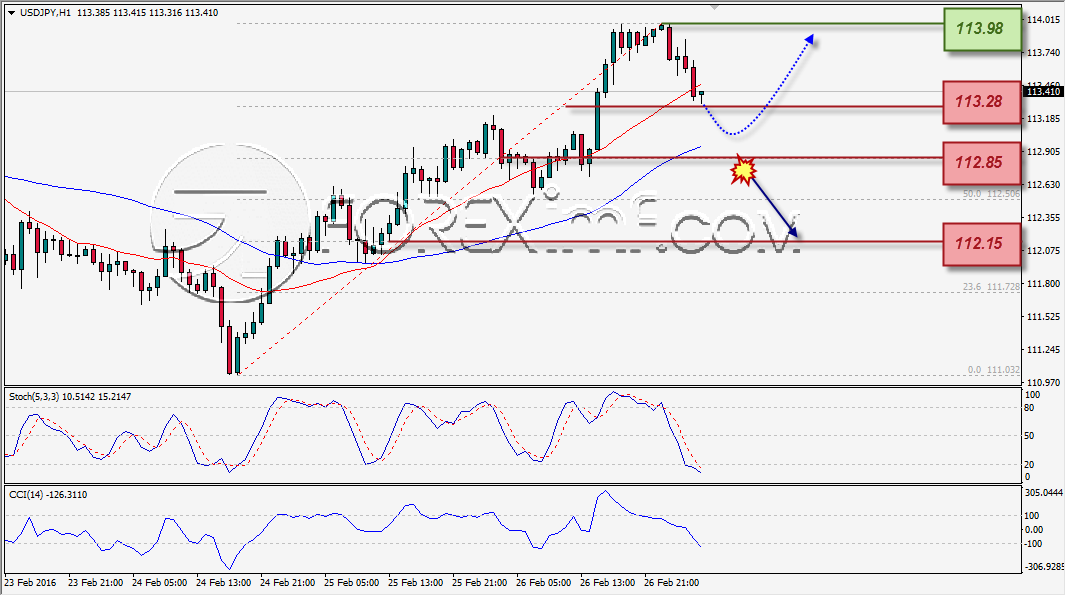Click the 26 Feb 13:00 time label

pos(607,582)
